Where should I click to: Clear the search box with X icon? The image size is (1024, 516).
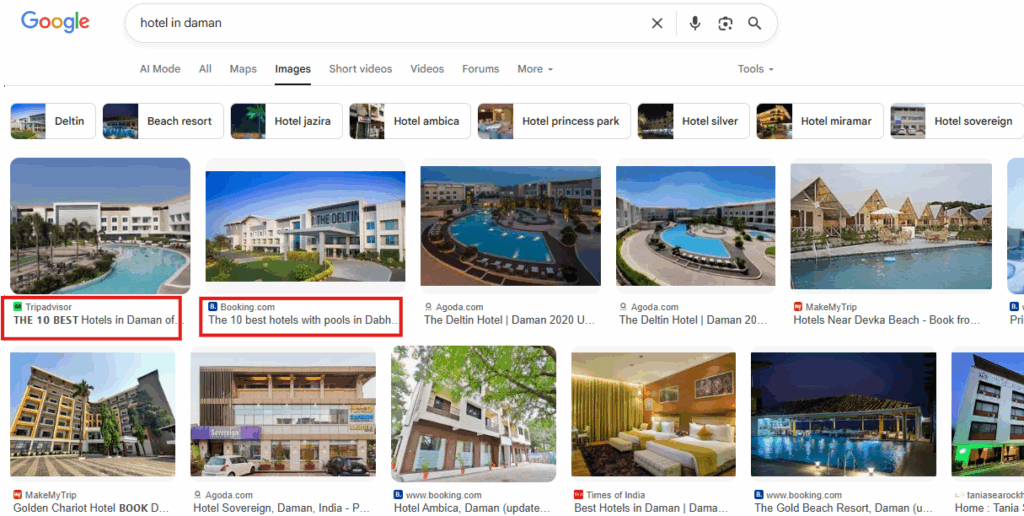657,24
